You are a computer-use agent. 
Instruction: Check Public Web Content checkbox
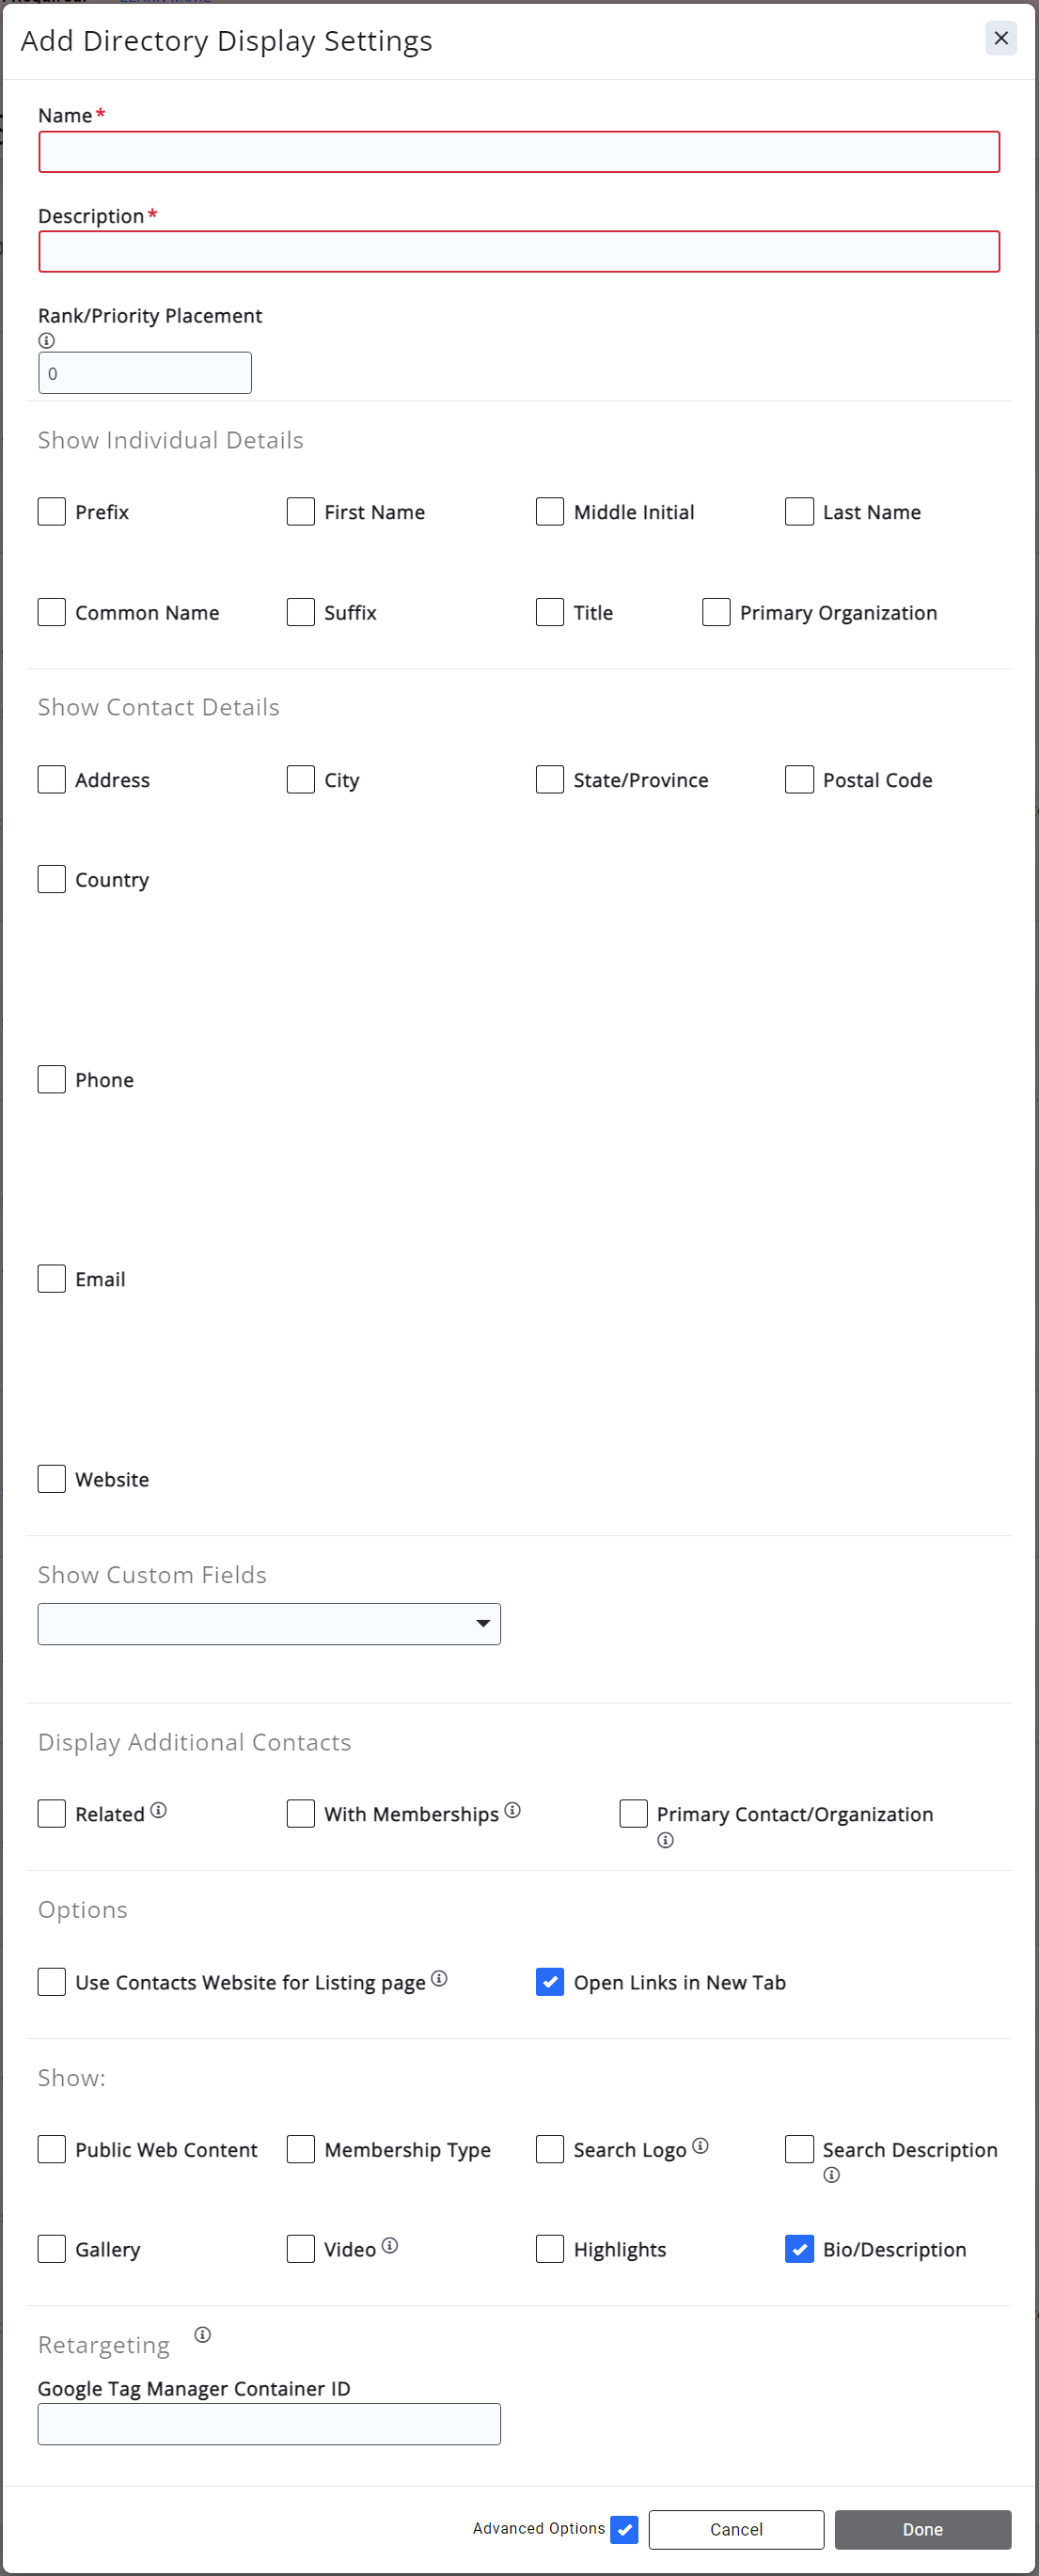(52, 2149)
